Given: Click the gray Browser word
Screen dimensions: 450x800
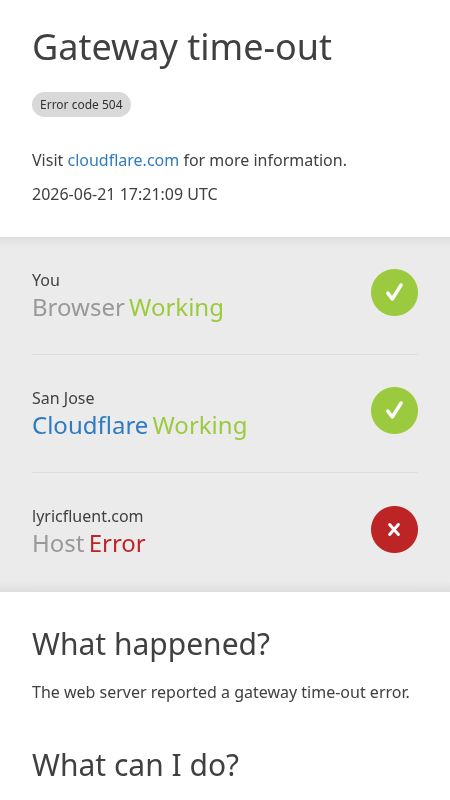Looking at the screenshot, I should [78, 308].
